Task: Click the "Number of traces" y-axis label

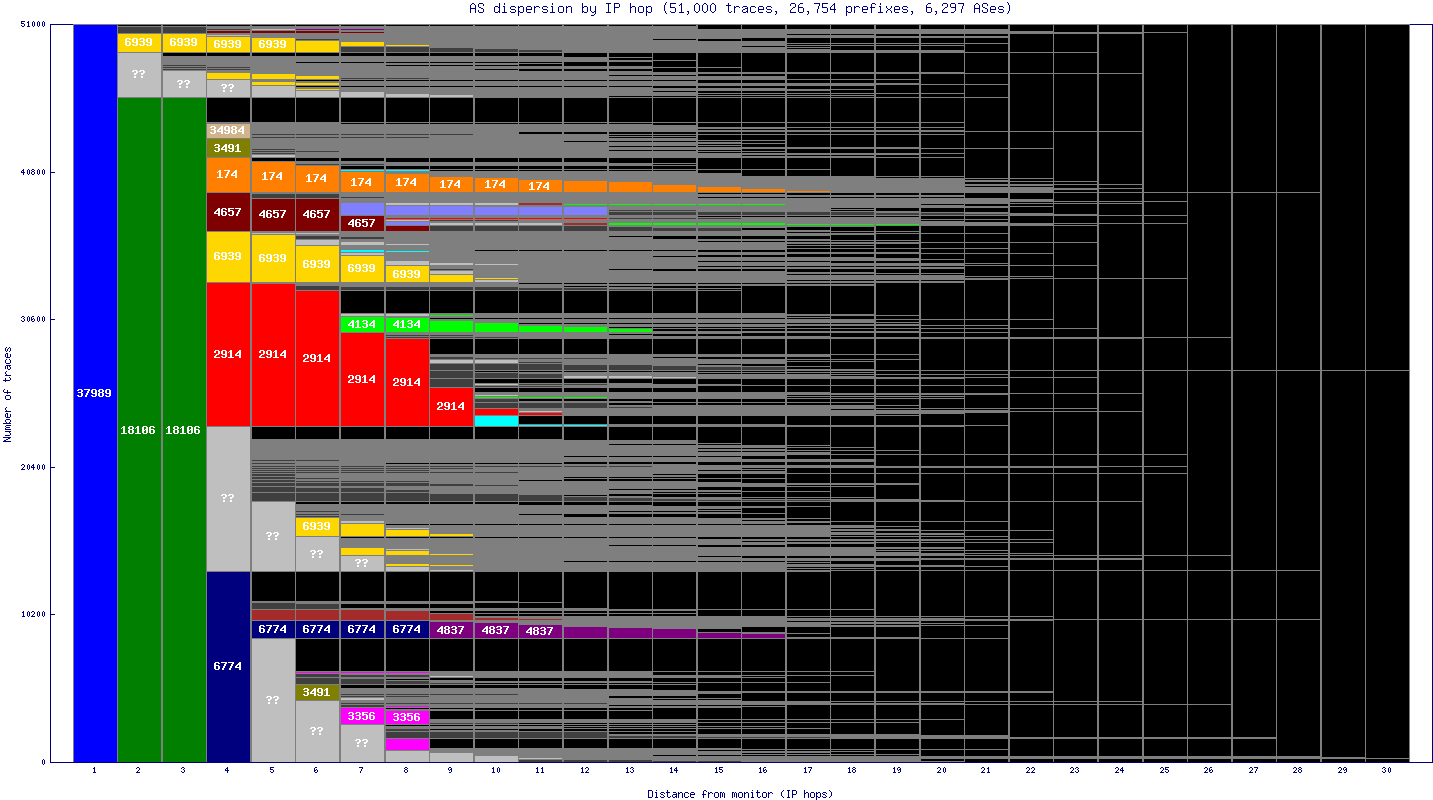Action: point(8,393)
